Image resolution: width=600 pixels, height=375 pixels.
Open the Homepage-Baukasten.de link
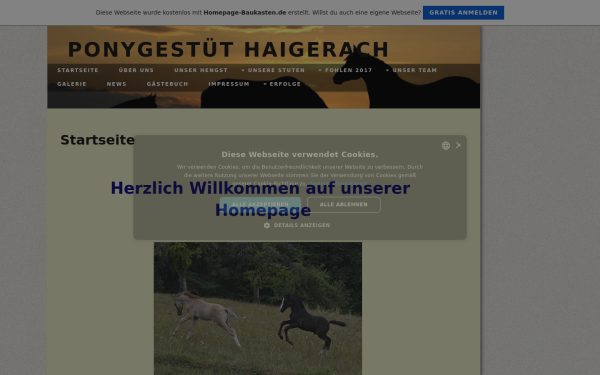click(245, 13)
